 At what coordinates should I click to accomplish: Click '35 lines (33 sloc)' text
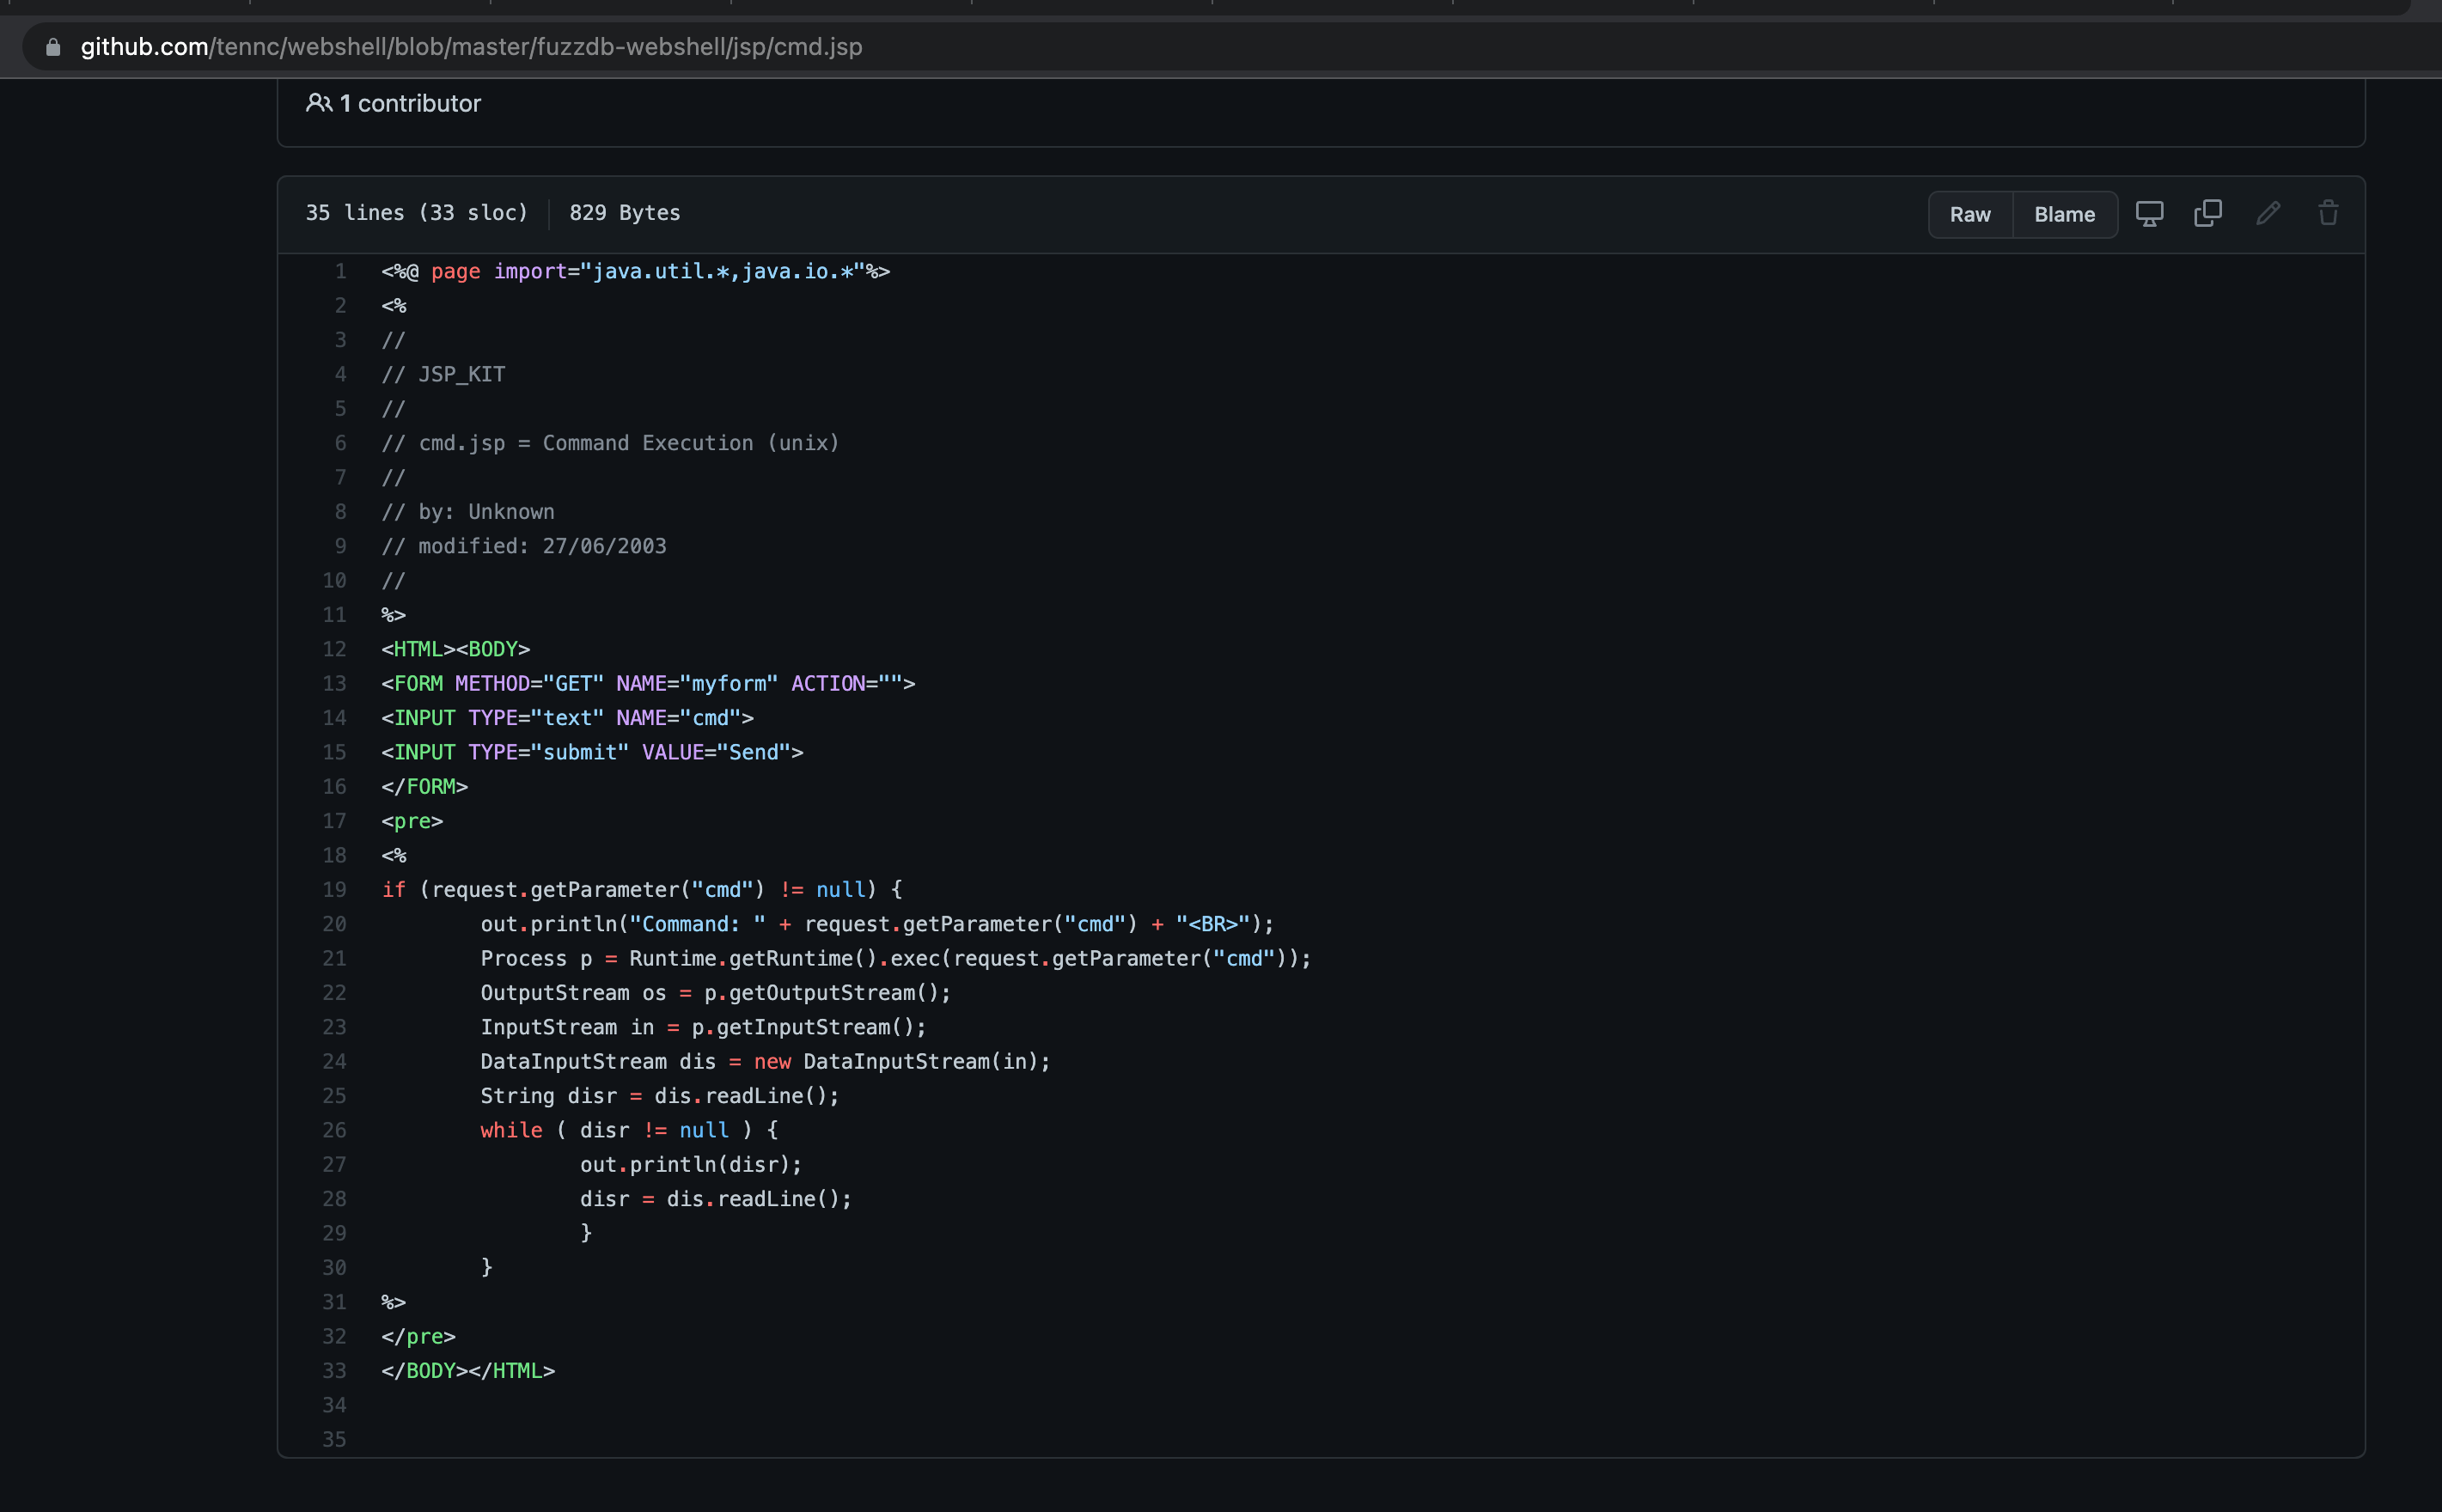click(x=417, y=213)
